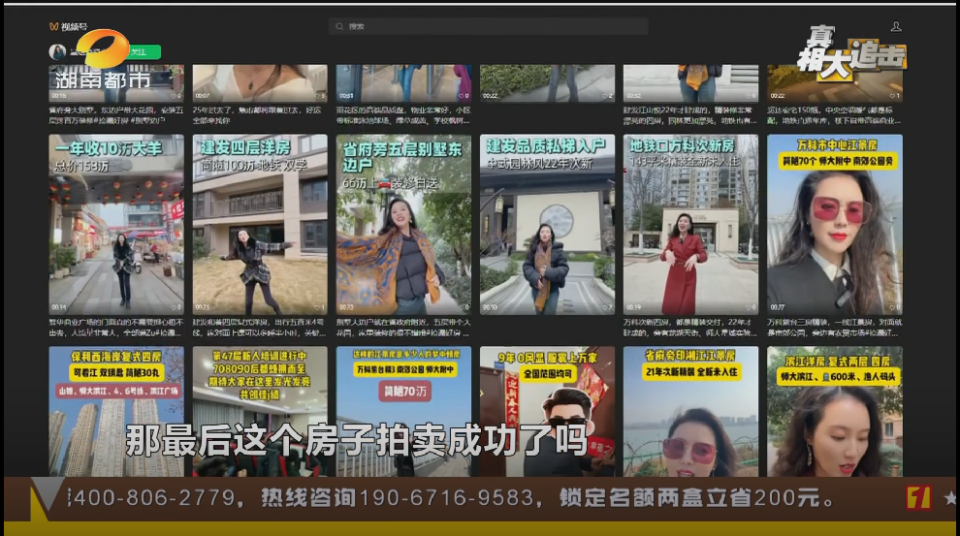Image resolution: width=960 pixels, height=536 pixels.
Task: Click the like heart on 建发四层洋房 video
Action: [317, 307]
